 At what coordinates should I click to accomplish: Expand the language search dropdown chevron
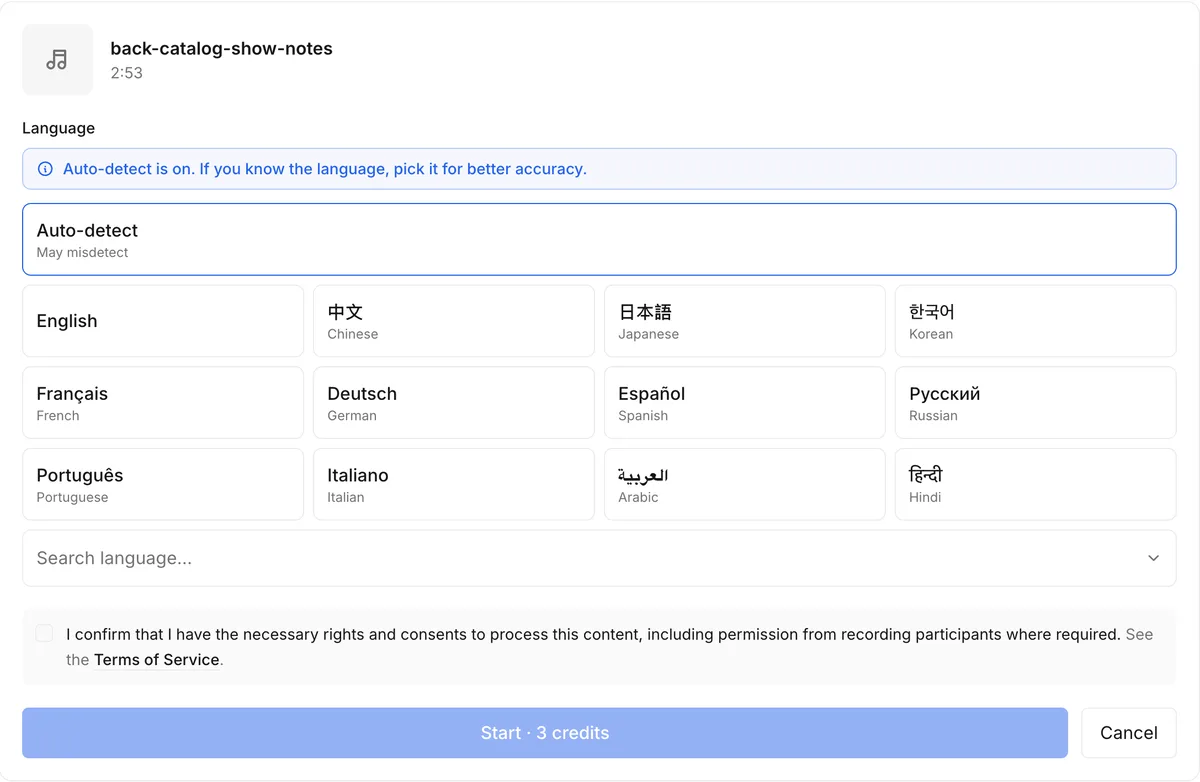1153,558
